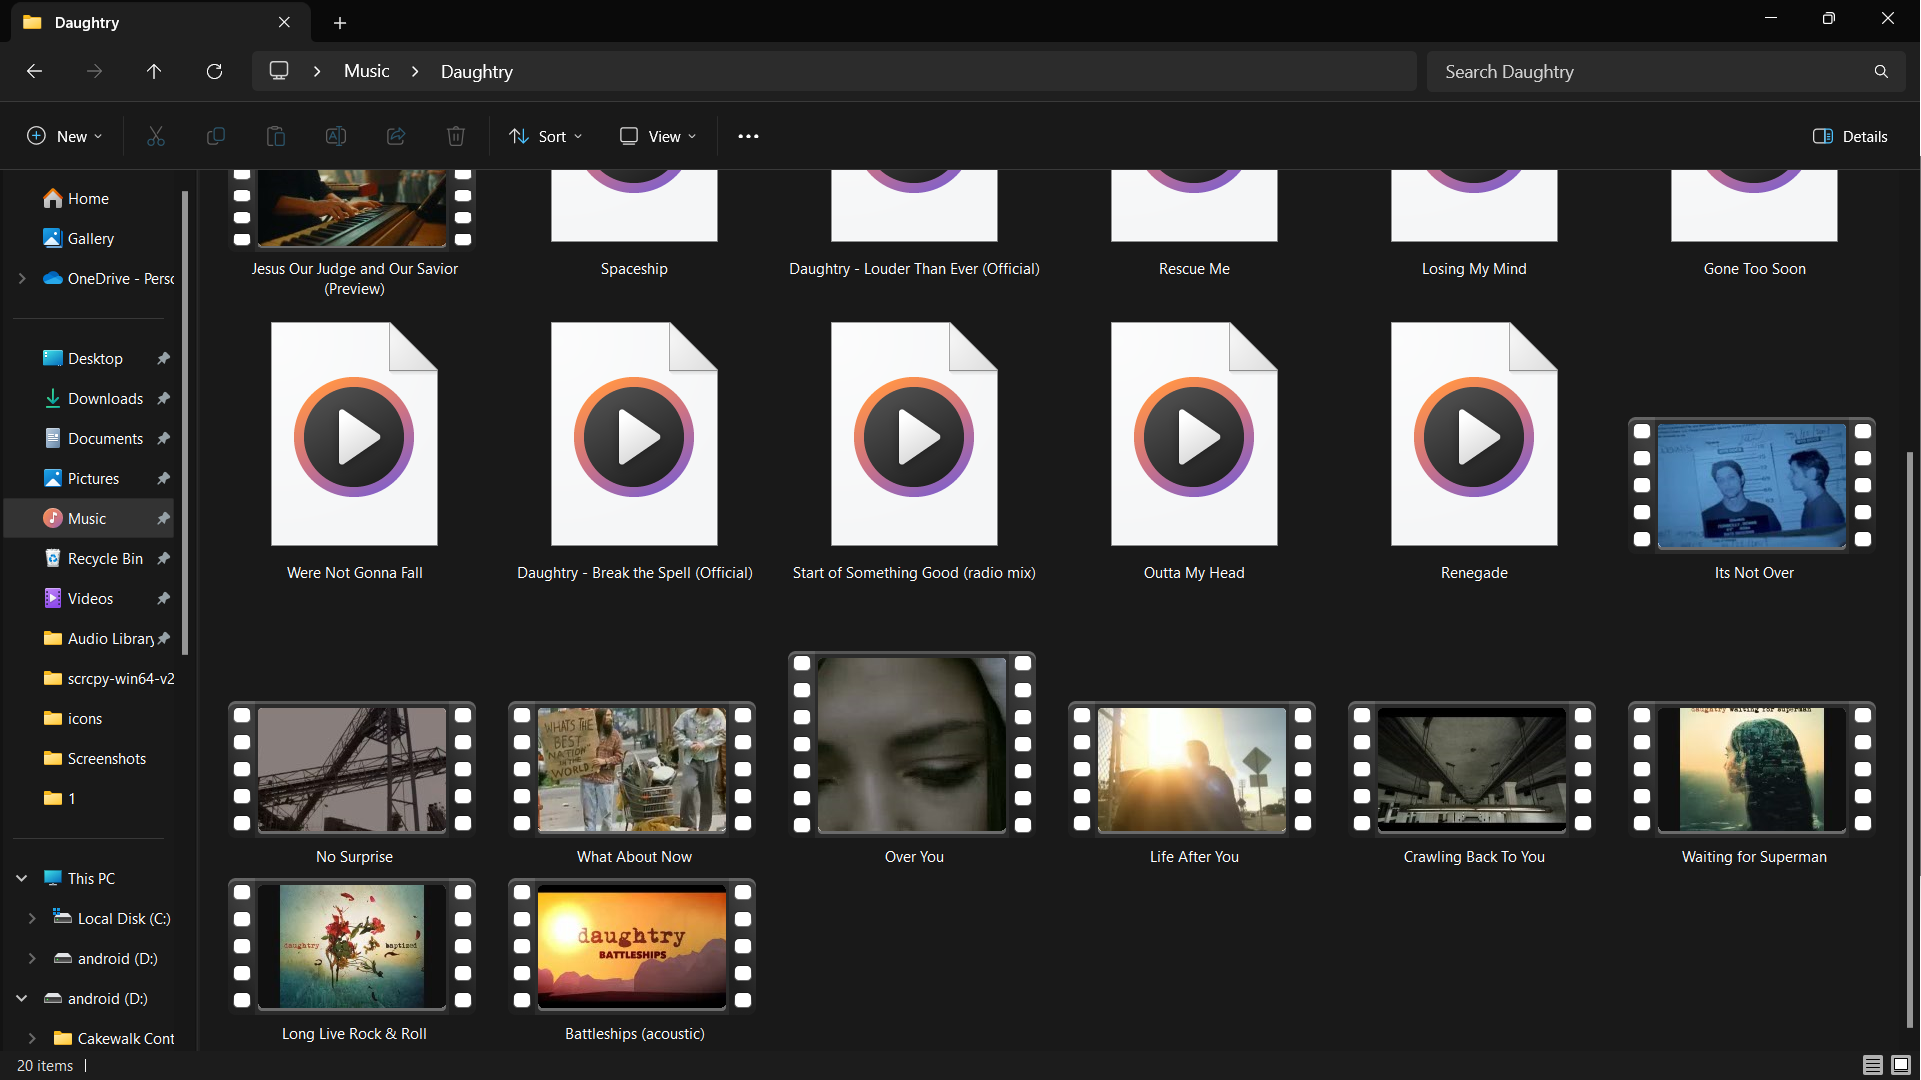
Task: Click the Spaceship file name
Action: pos(634,269)
